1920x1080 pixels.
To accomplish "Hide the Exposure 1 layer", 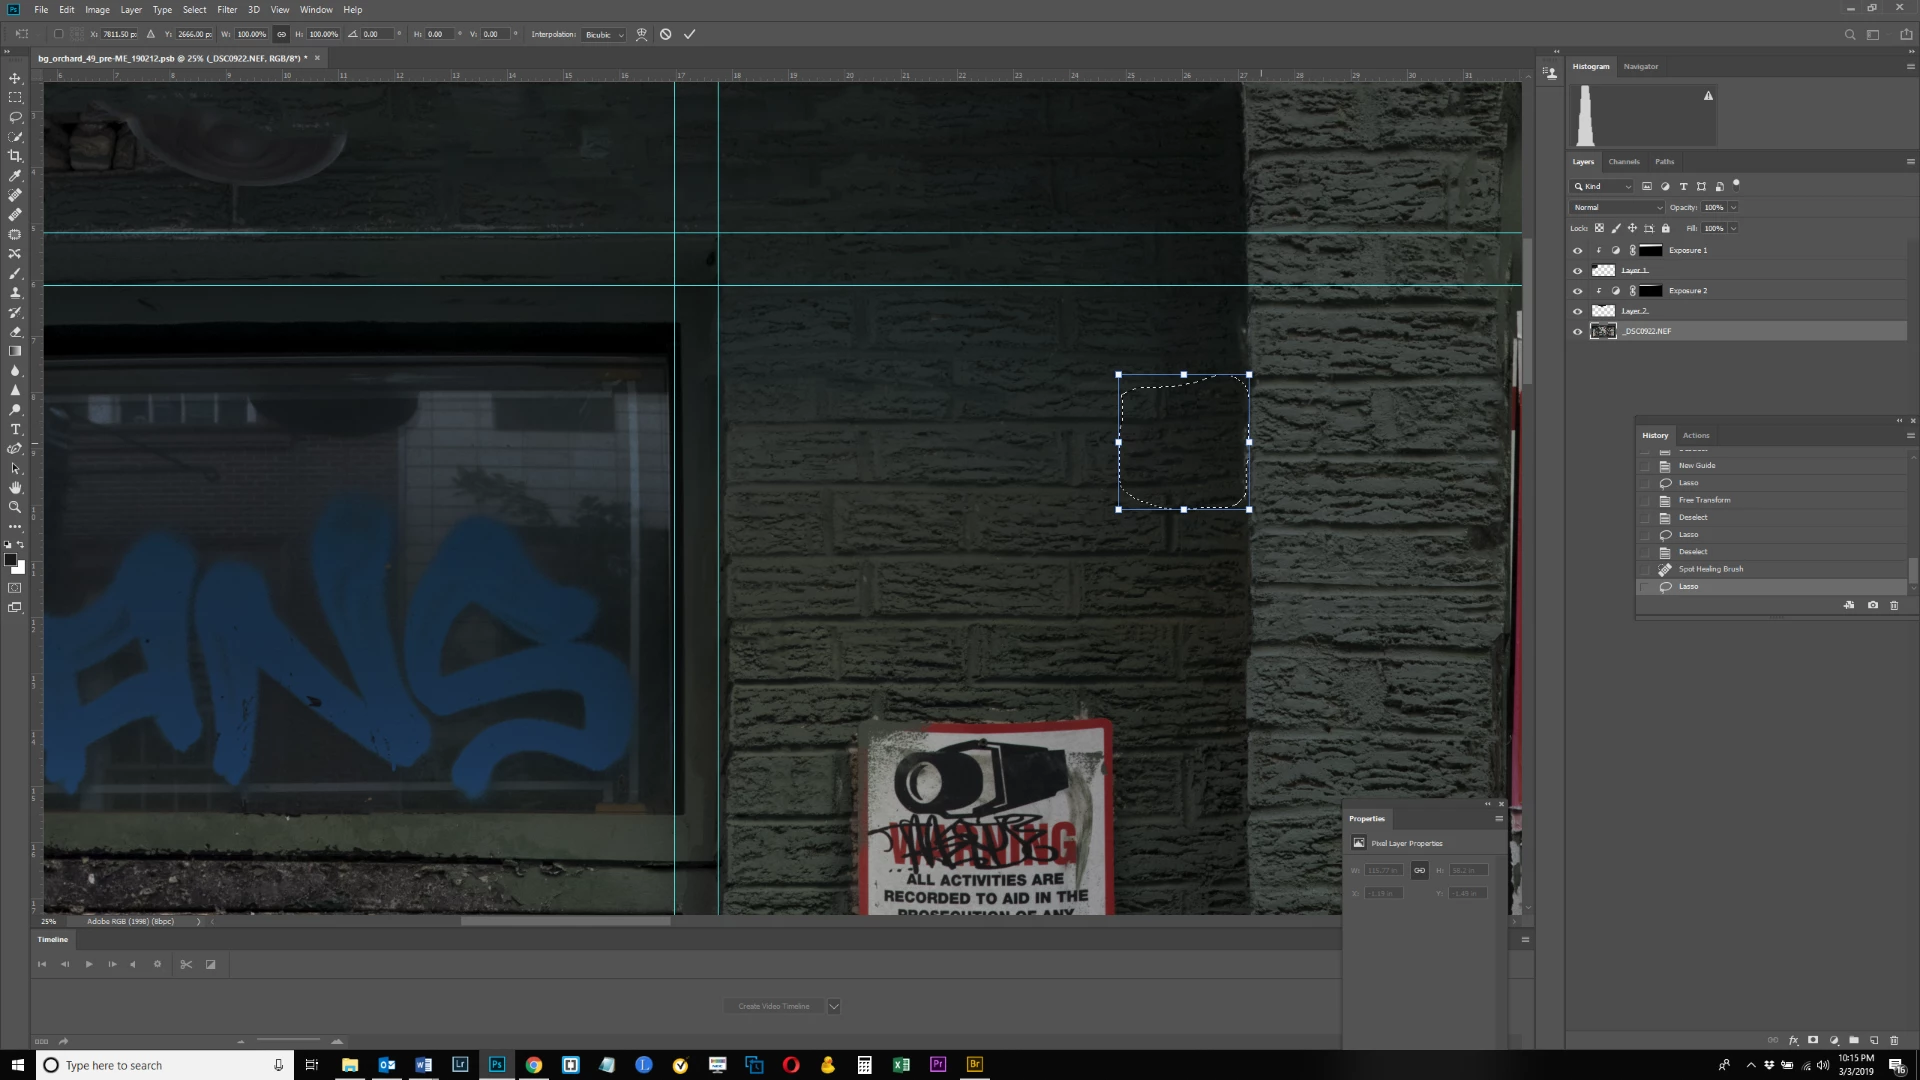I will point(1578,251).
